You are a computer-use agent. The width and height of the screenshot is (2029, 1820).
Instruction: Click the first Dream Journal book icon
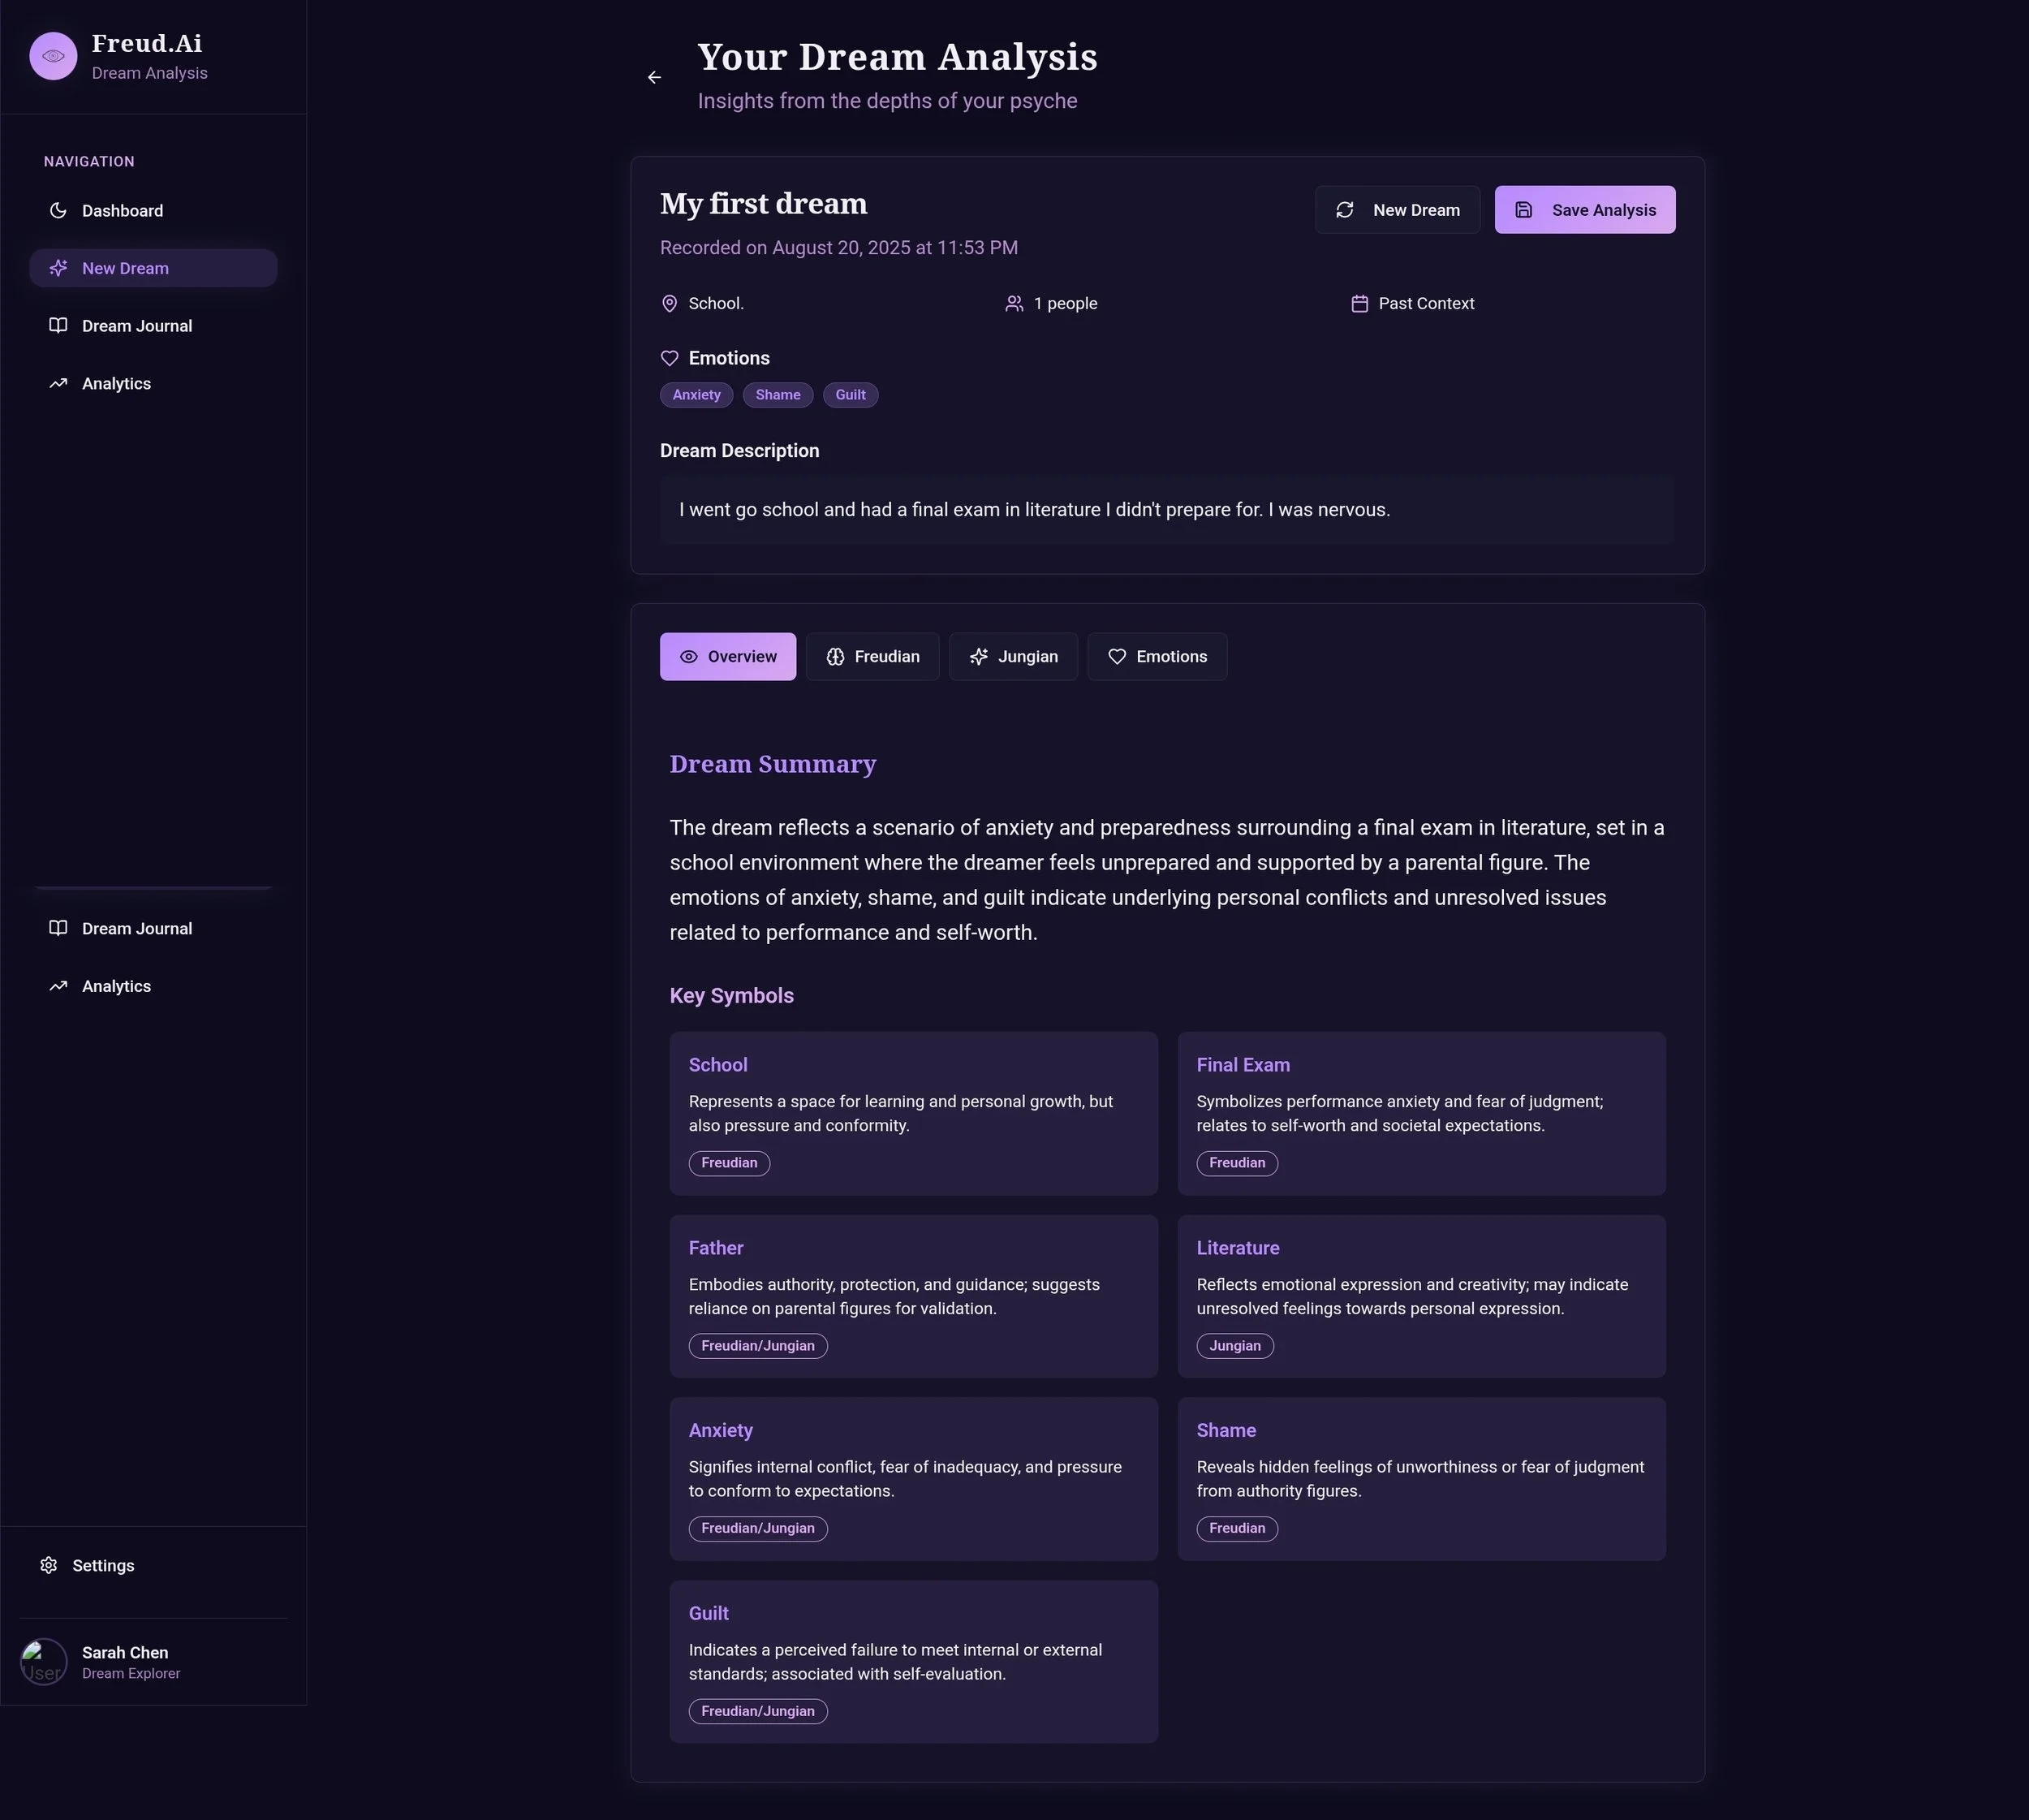click(58, 326)
